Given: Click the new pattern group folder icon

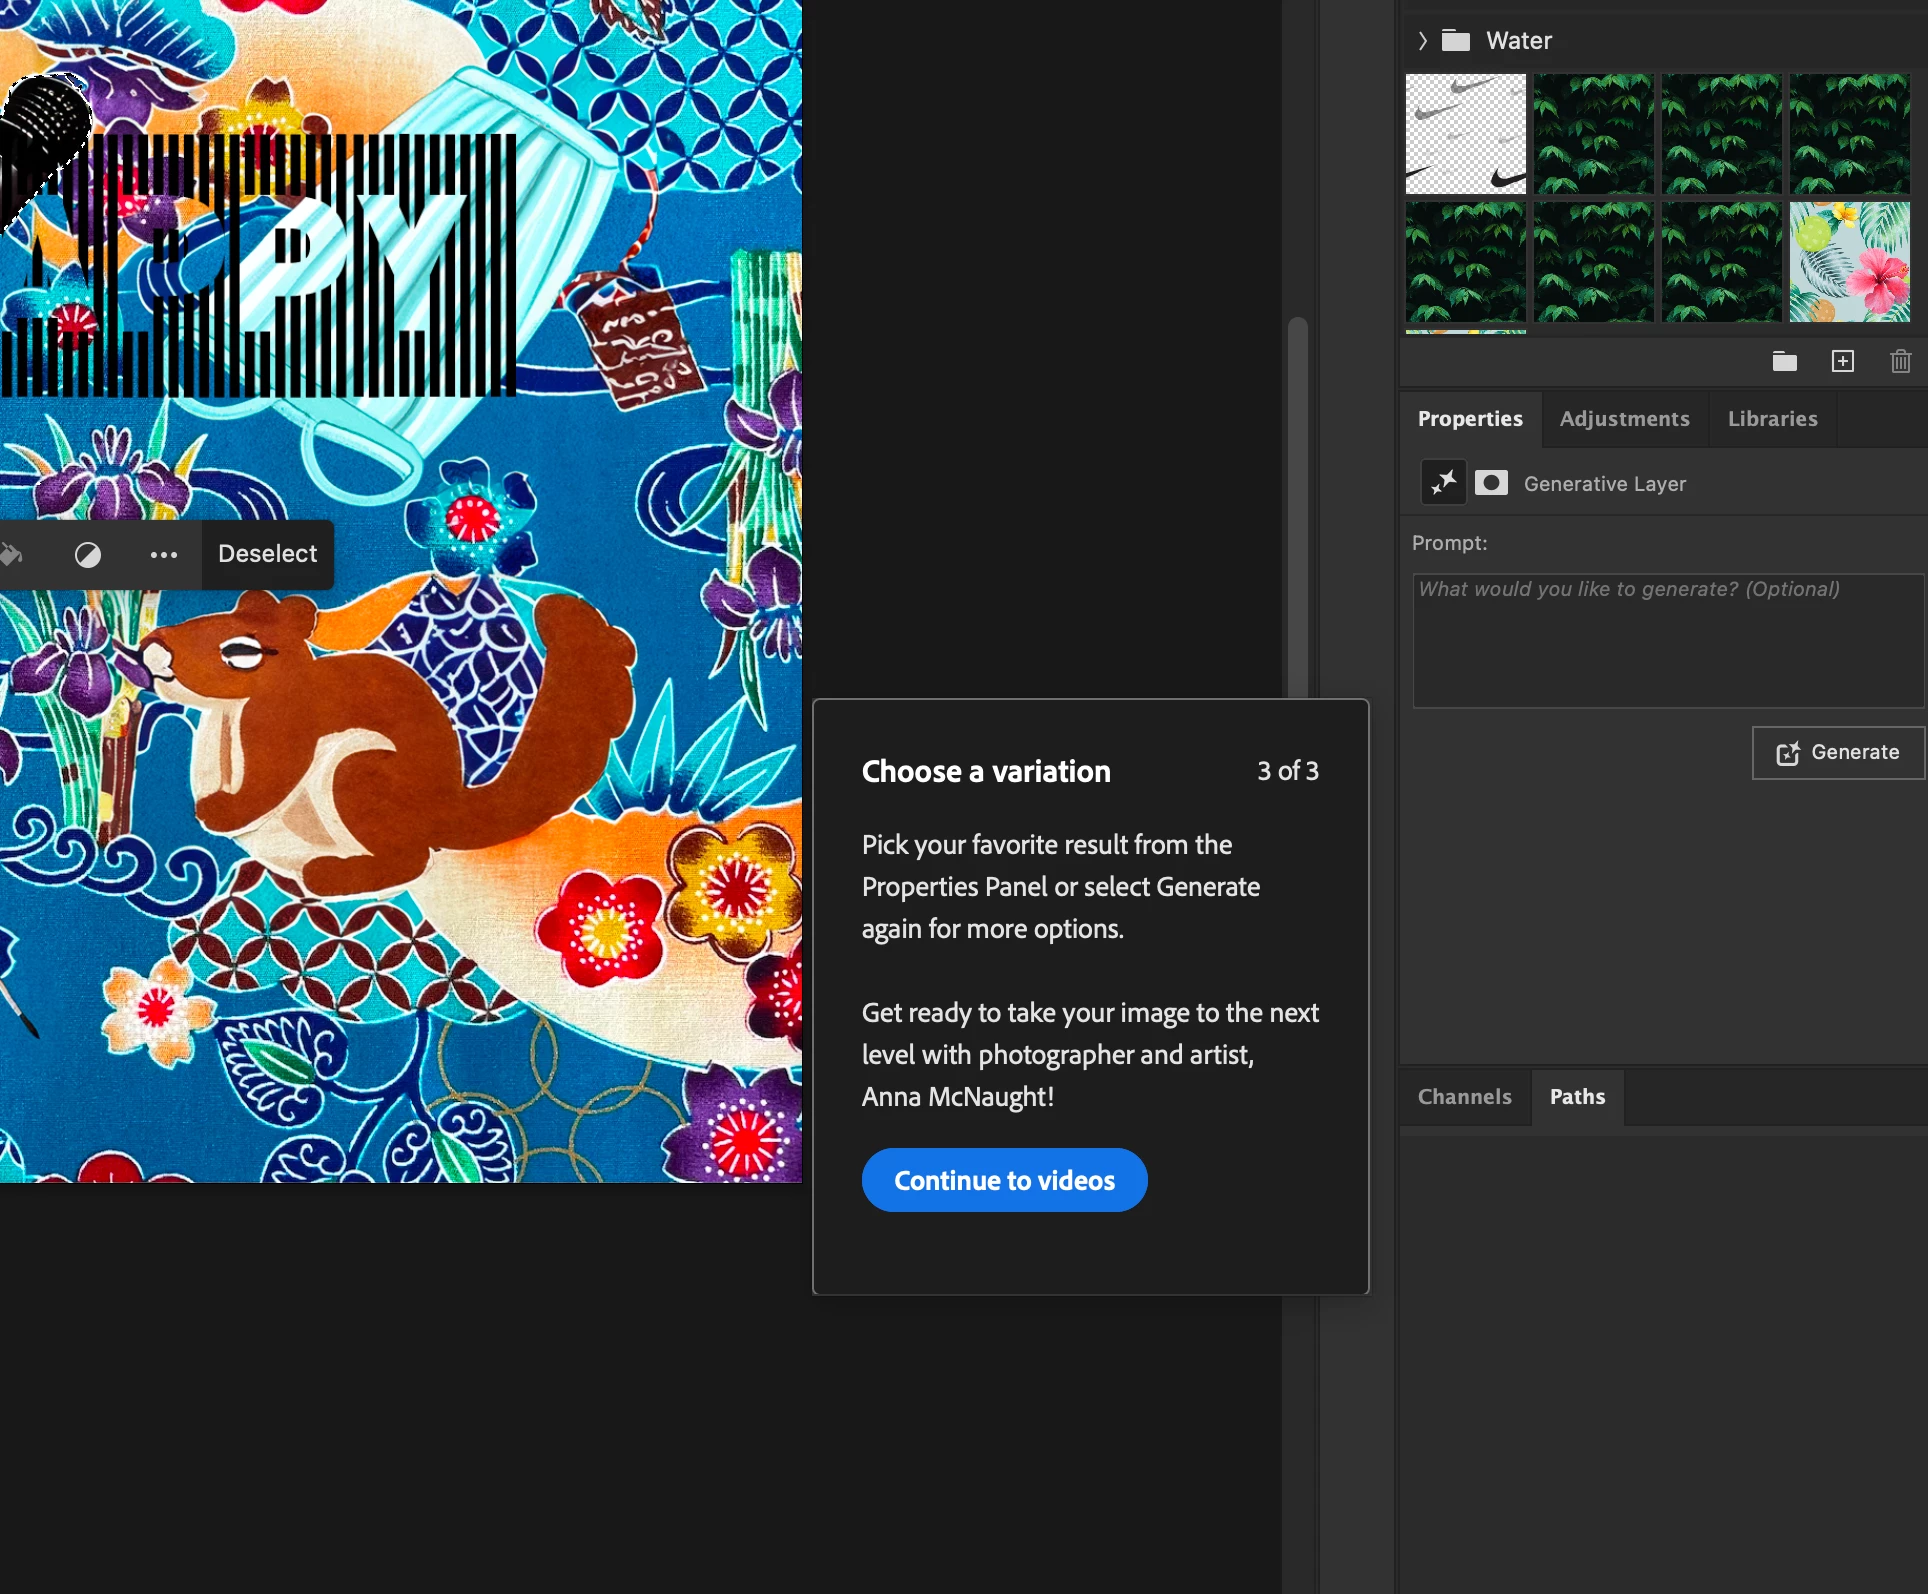Looking at the screenshot, I should pyautogui.click(x=1785, y=361).
